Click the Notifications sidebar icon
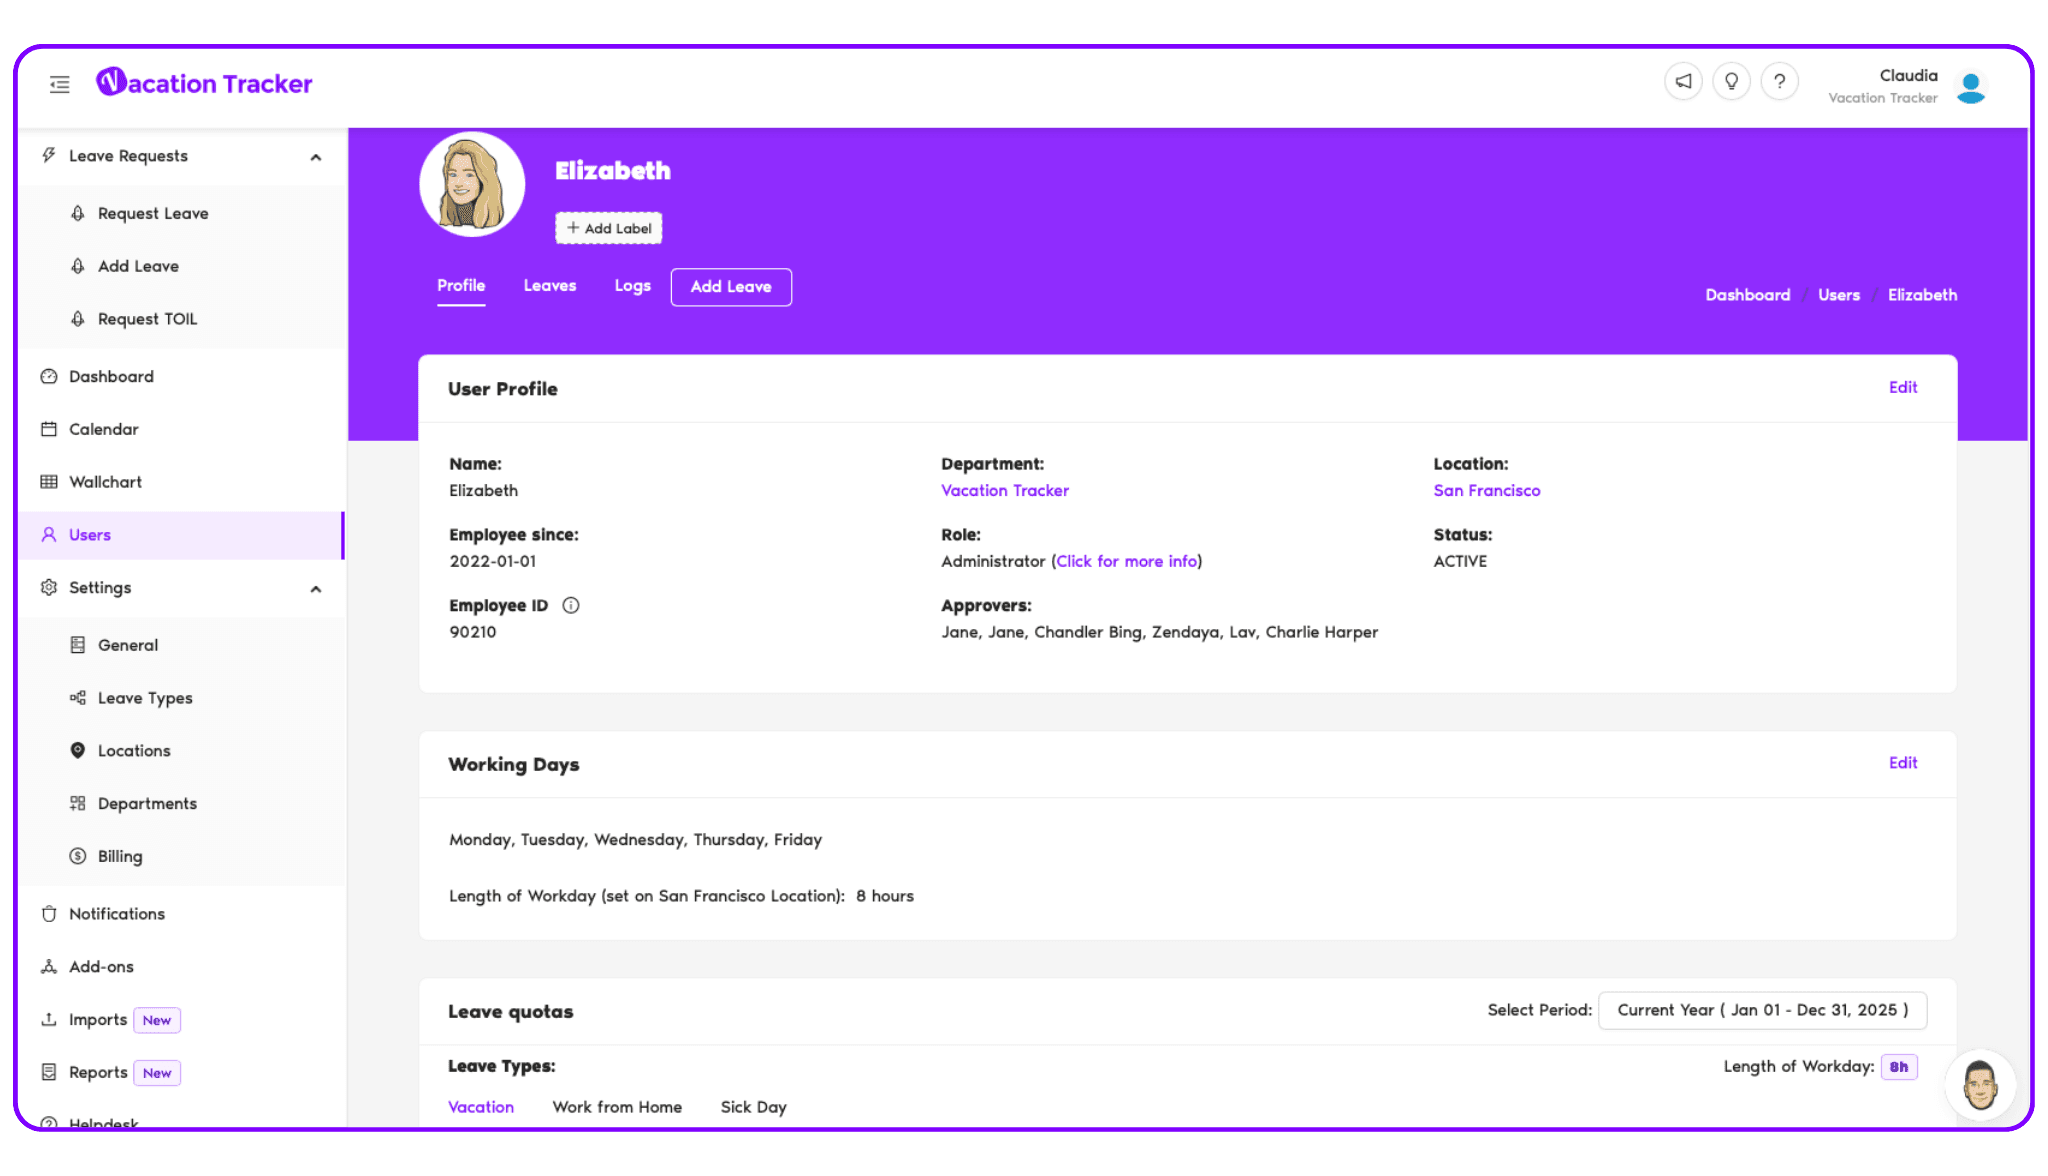 pyautogui.click(x=49, y=913)
